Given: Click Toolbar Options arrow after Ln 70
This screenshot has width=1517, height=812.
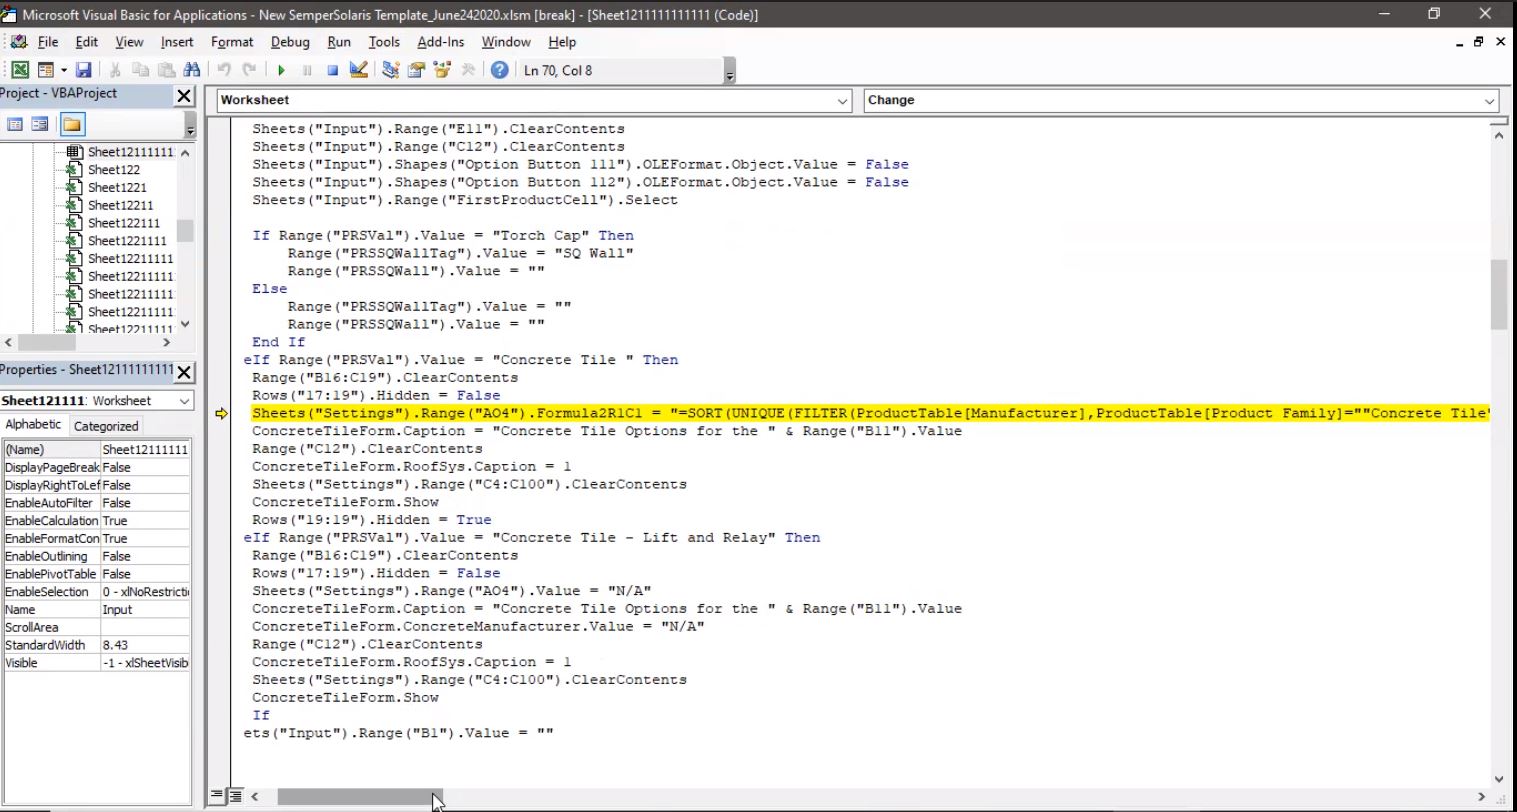Looking at the screenshot, I should pos(730,72).
